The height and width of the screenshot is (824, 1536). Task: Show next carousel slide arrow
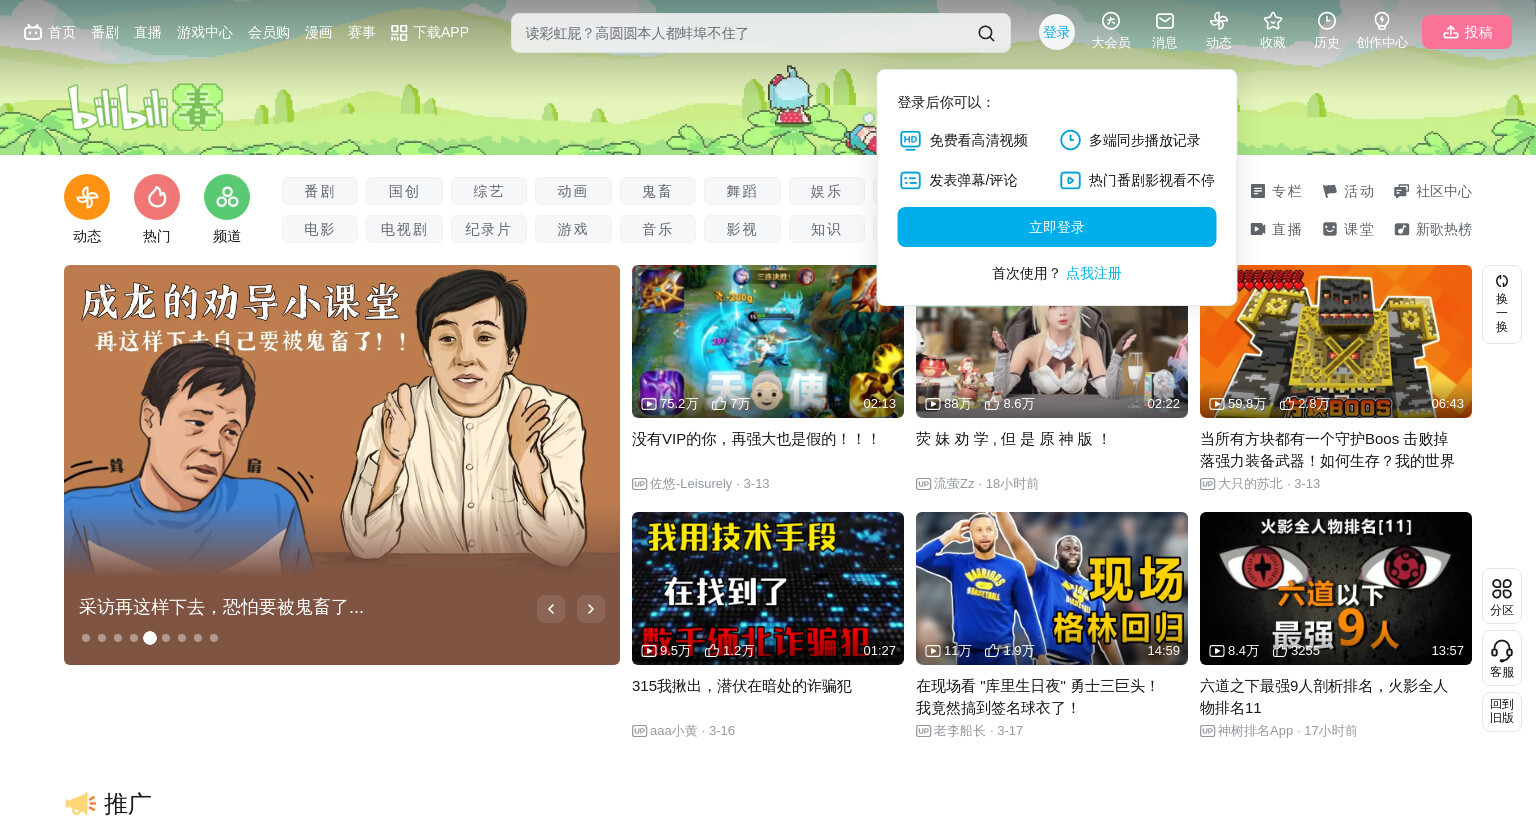[x=591, y=609]
